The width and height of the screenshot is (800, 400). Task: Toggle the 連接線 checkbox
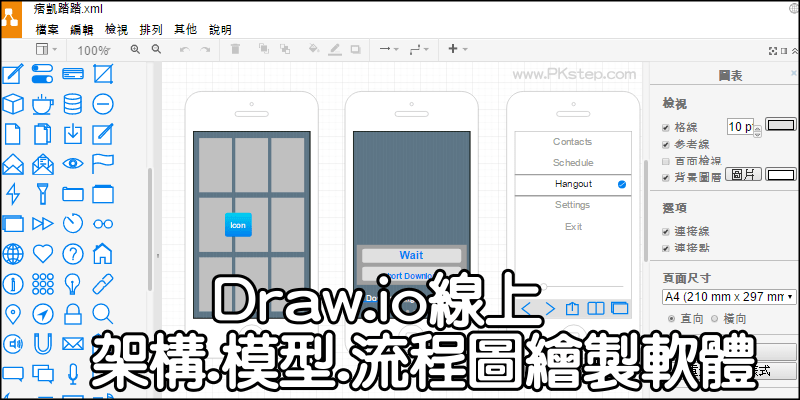(x=665, y=231)
